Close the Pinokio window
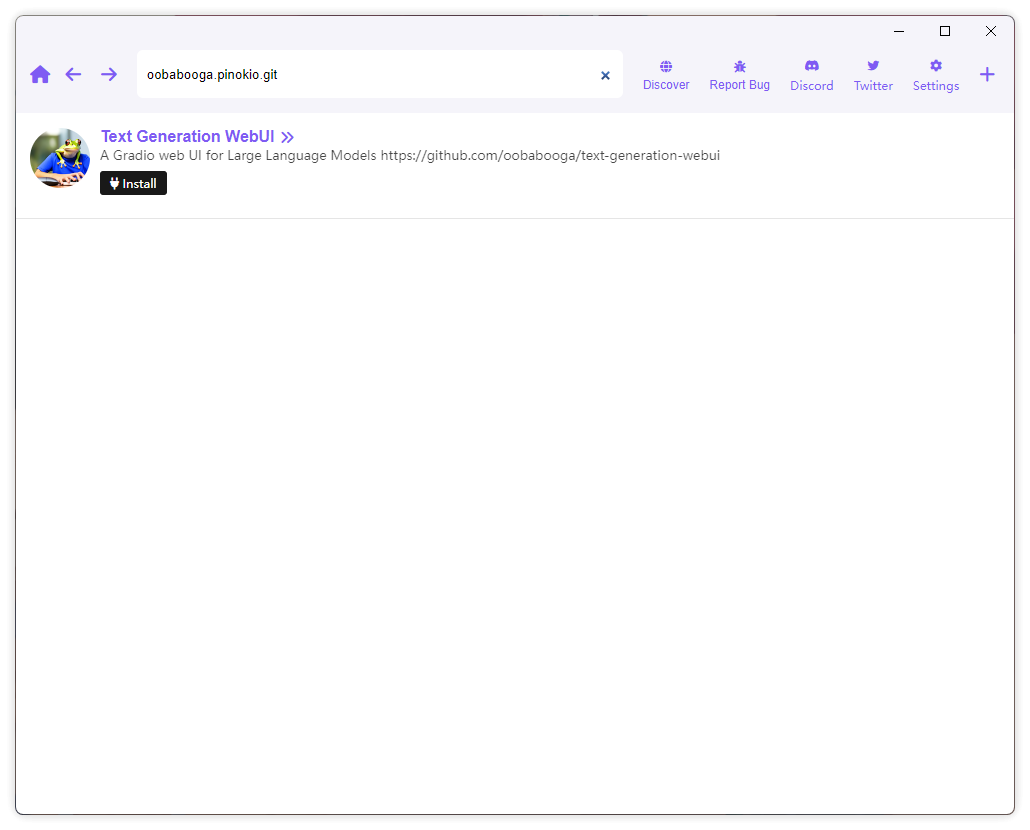 991,31
